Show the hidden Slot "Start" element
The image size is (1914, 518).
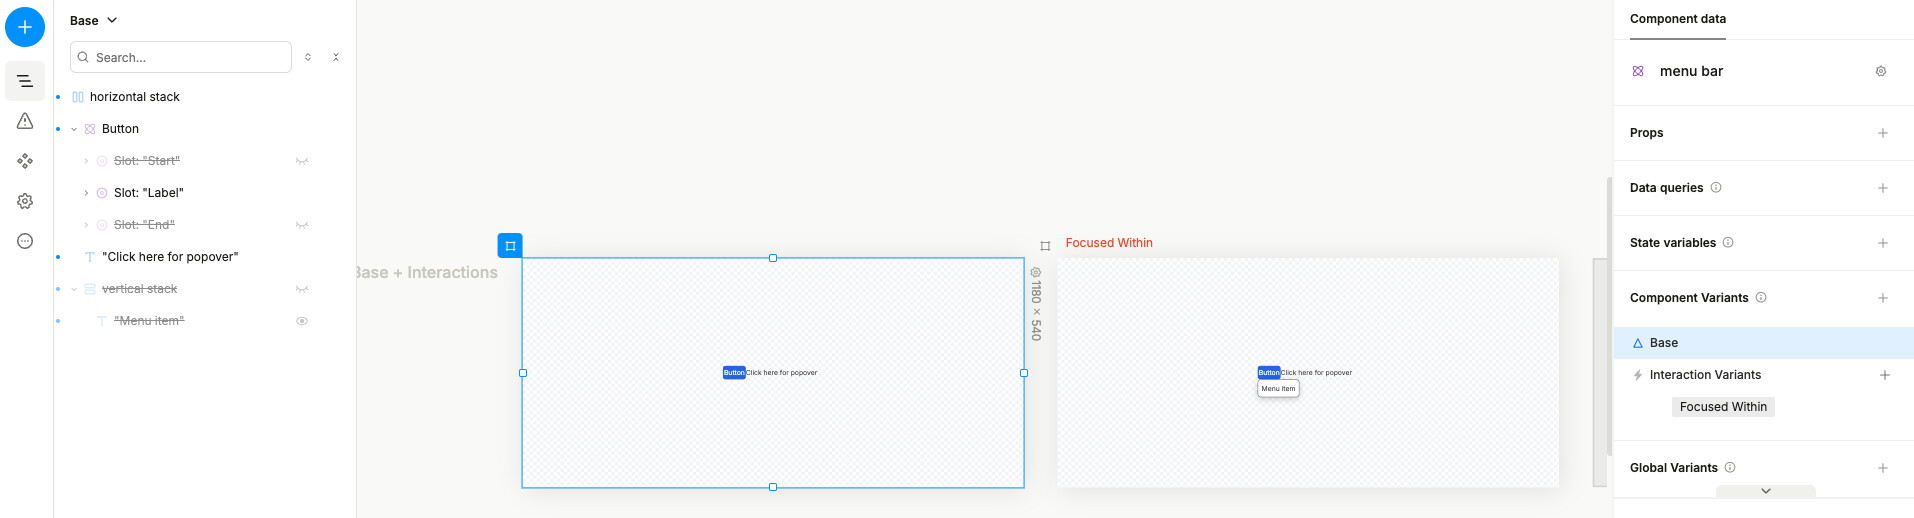click(x=301, y=161)
